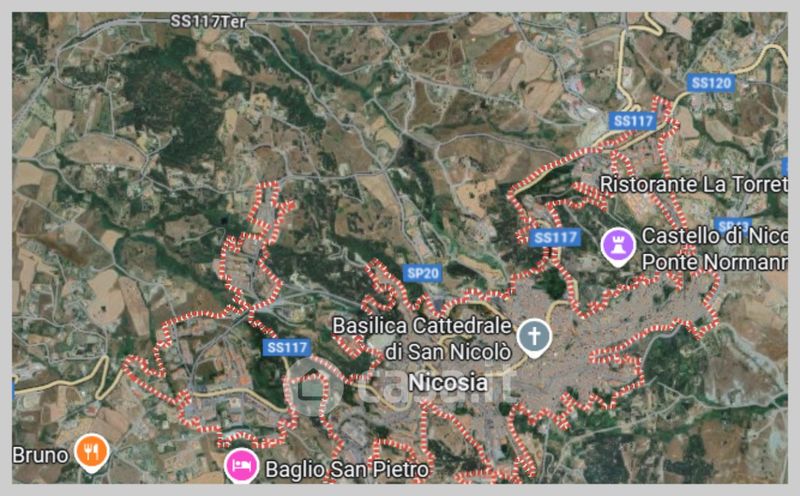Select the pink Baglio San Pietro hotel icon
Image resolution: width=800 pixels, height=496 pixels.
coord(241,466)
